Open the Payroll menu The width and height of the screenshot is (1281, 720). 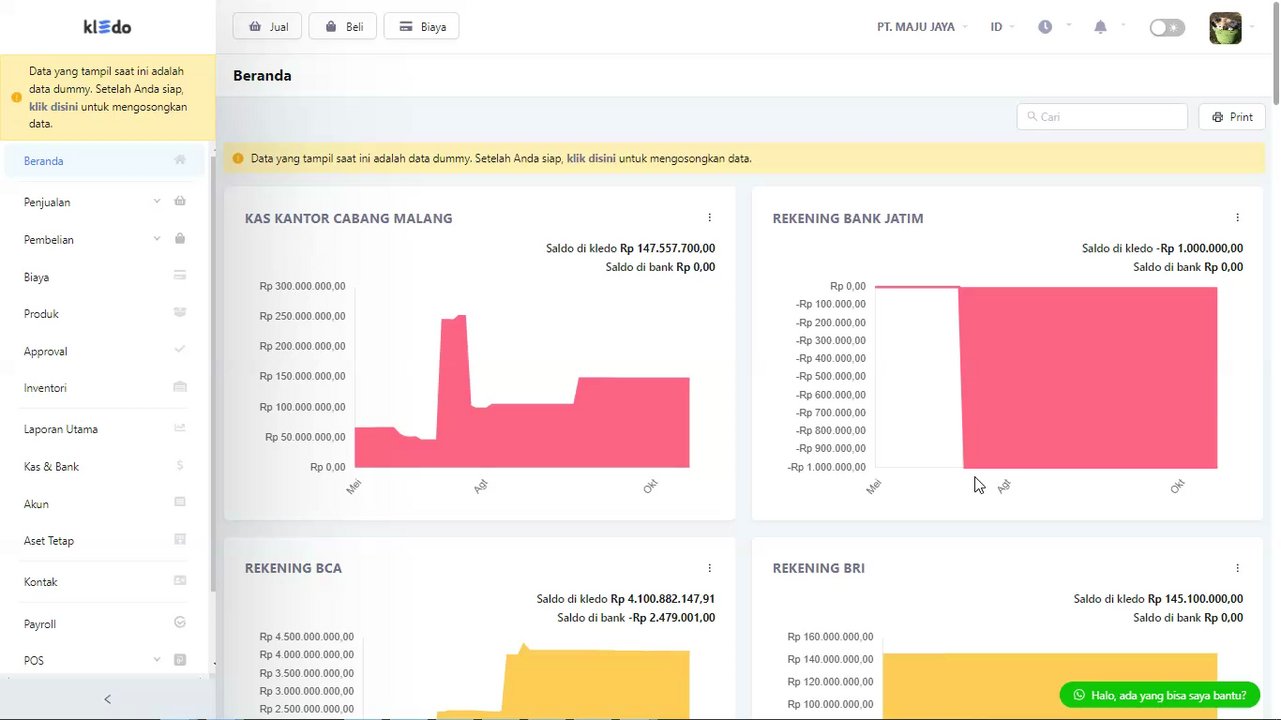tap(105, 624)
